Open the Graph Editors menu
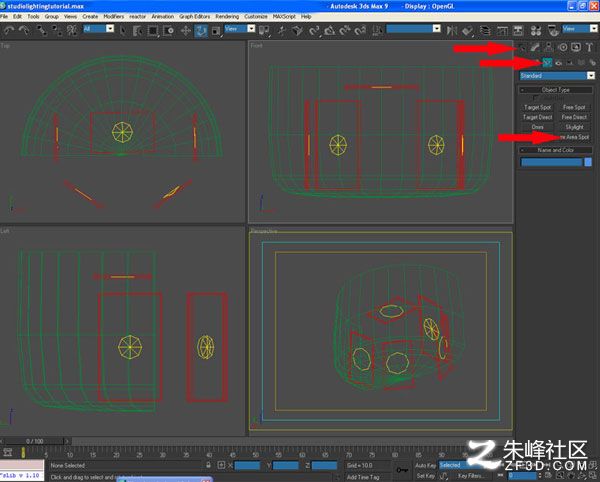Image resolution: width=600 pixels, height=482 pixels. [194, 16]
